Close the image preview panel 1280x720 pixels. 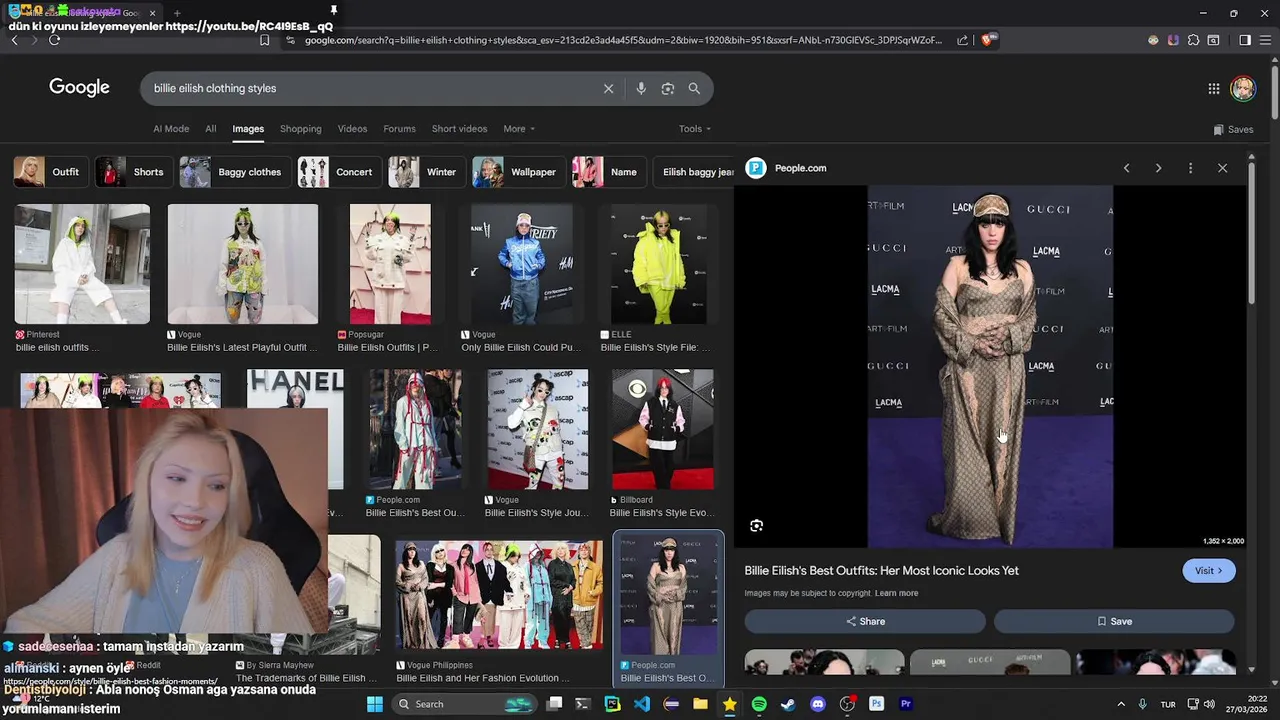(x=1222, y=168)
